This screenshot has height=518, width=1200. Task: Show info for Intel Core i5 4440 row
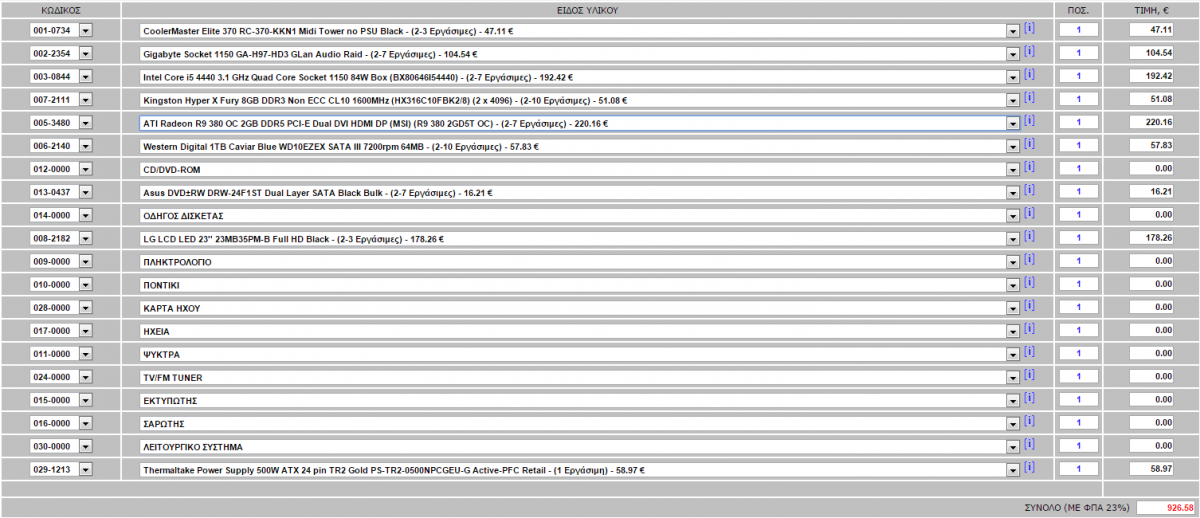[x=1029, y=75]
